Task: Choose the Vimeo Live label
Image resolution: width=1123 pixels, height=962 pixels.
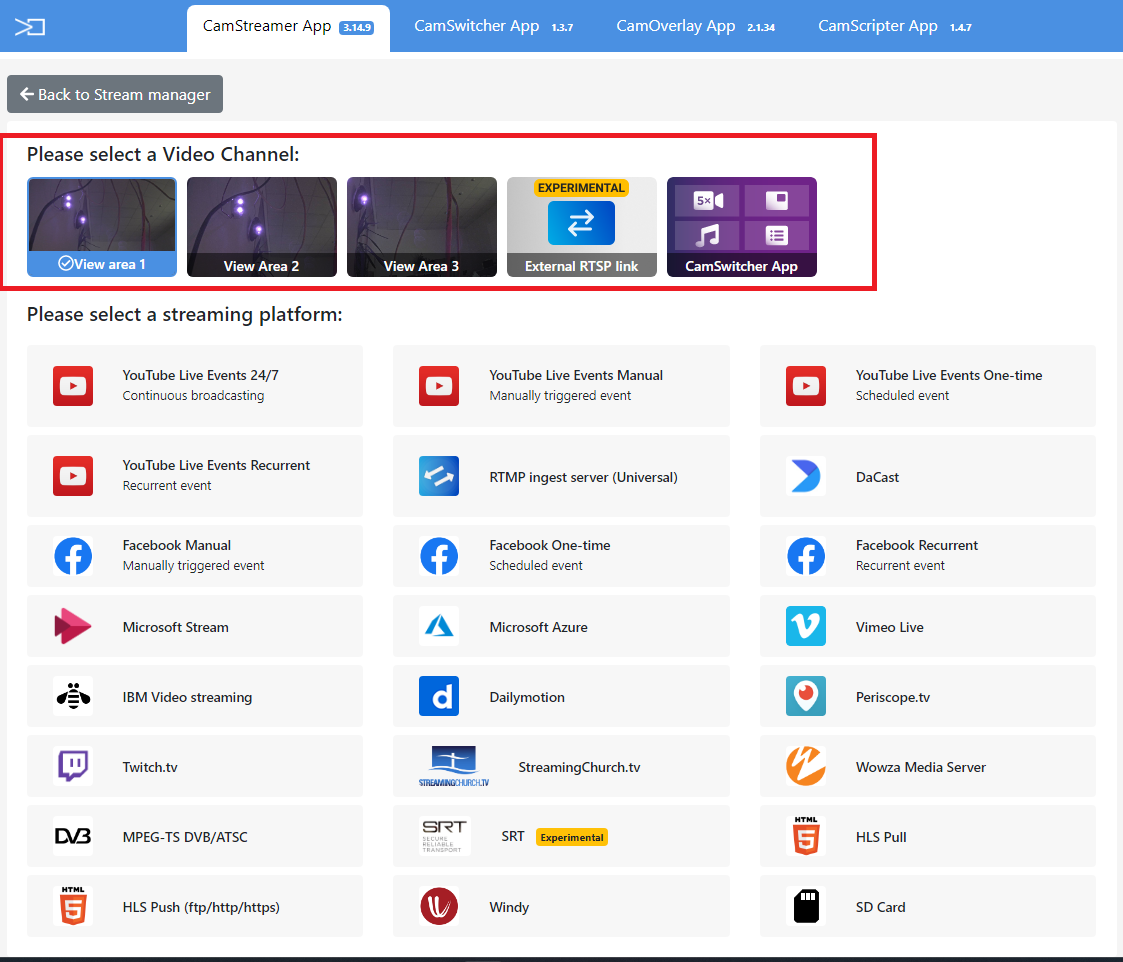Action: [x=890, y=627]
